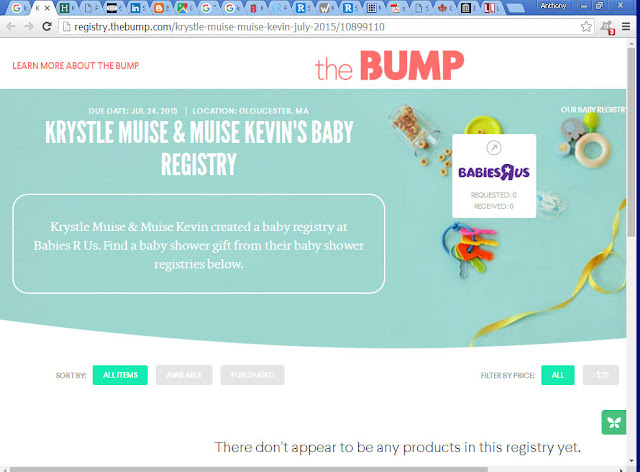Click Our Baby Registry heading link
Viewport: 640px width, 472px height.
tap(593, 110)
